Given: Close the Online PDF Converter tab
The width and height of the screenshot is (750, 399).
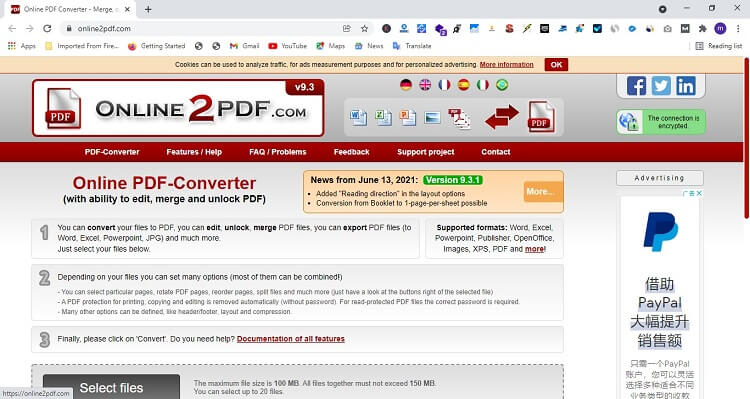Looking at the screenshot, I should (127, 9).
